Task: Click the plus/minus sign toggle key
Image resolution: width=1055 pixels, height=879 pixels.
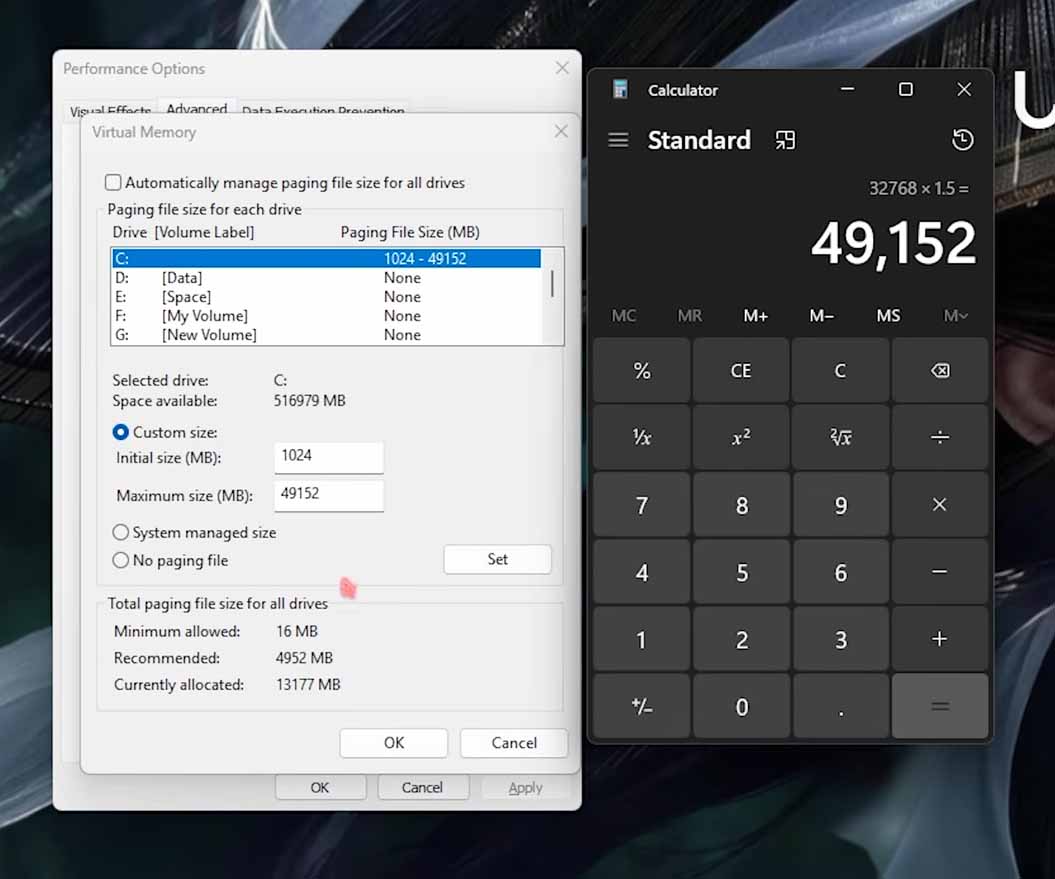Action: pyautogui.click(x=642, y=707)
